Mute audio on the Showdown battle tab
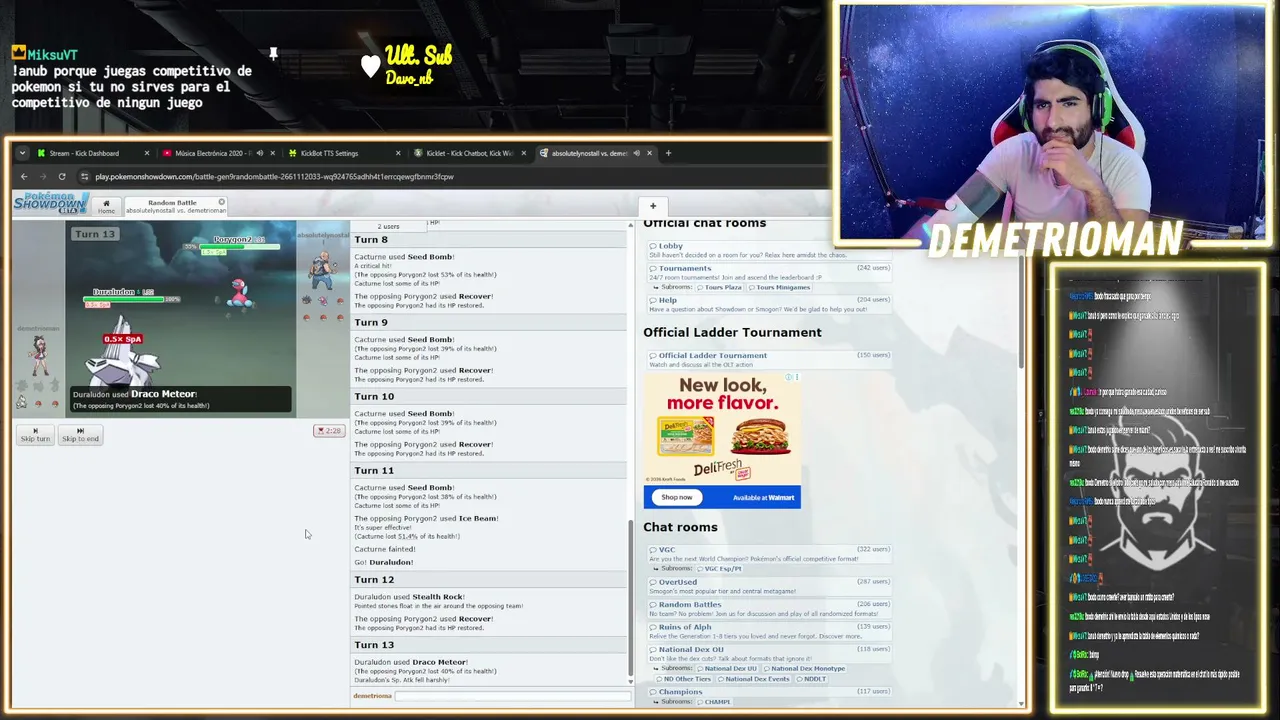This screenshot has width=1280, height=720. click(636, 153)
